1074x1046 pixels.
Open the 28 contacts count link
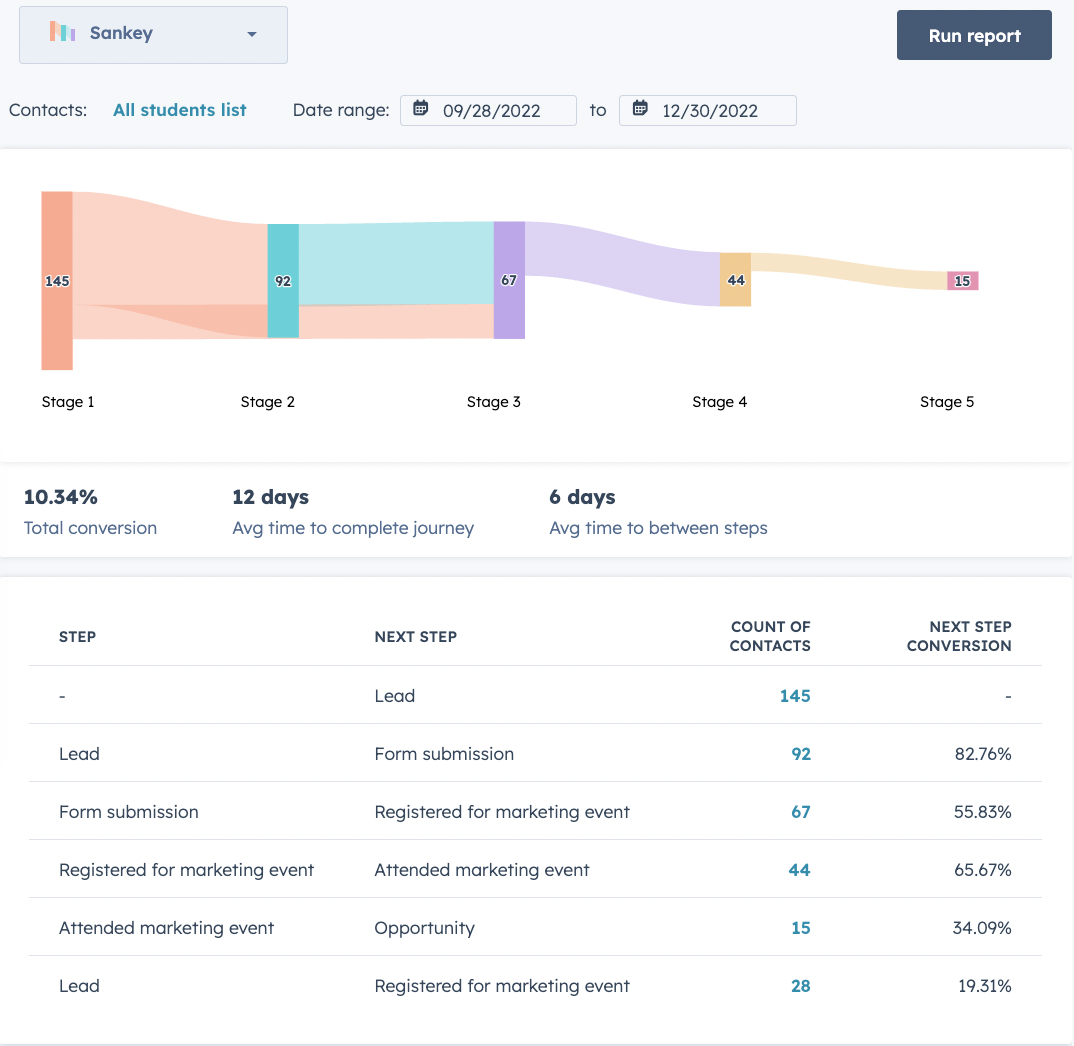tap(801, 986)
